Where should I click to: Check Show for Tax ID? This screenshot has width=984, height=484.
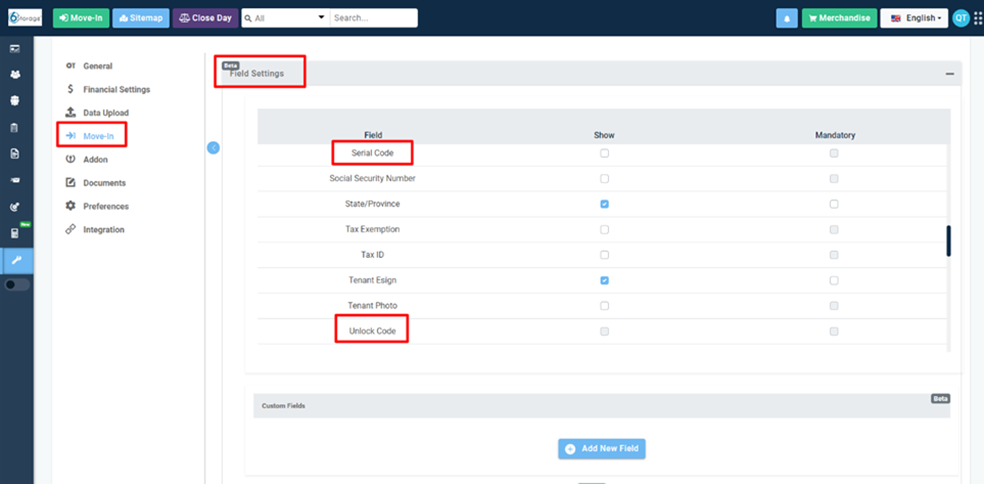click(x=604, y=255)
